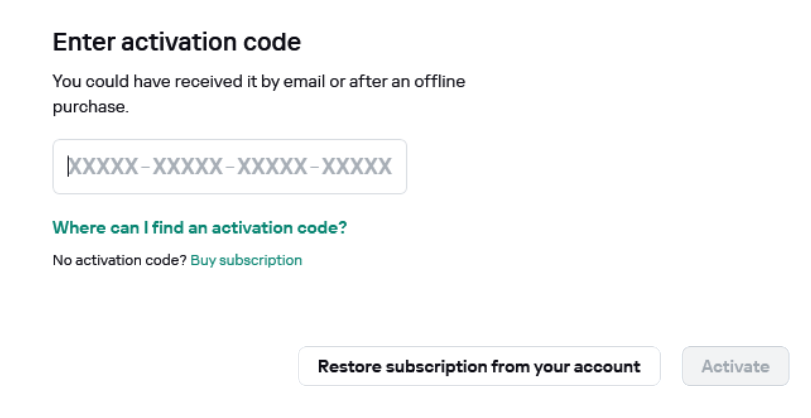Click the greyed-out Activate button
Viewport: 811px width, 418px height.
pyautogui.click(x=735, y=366)
